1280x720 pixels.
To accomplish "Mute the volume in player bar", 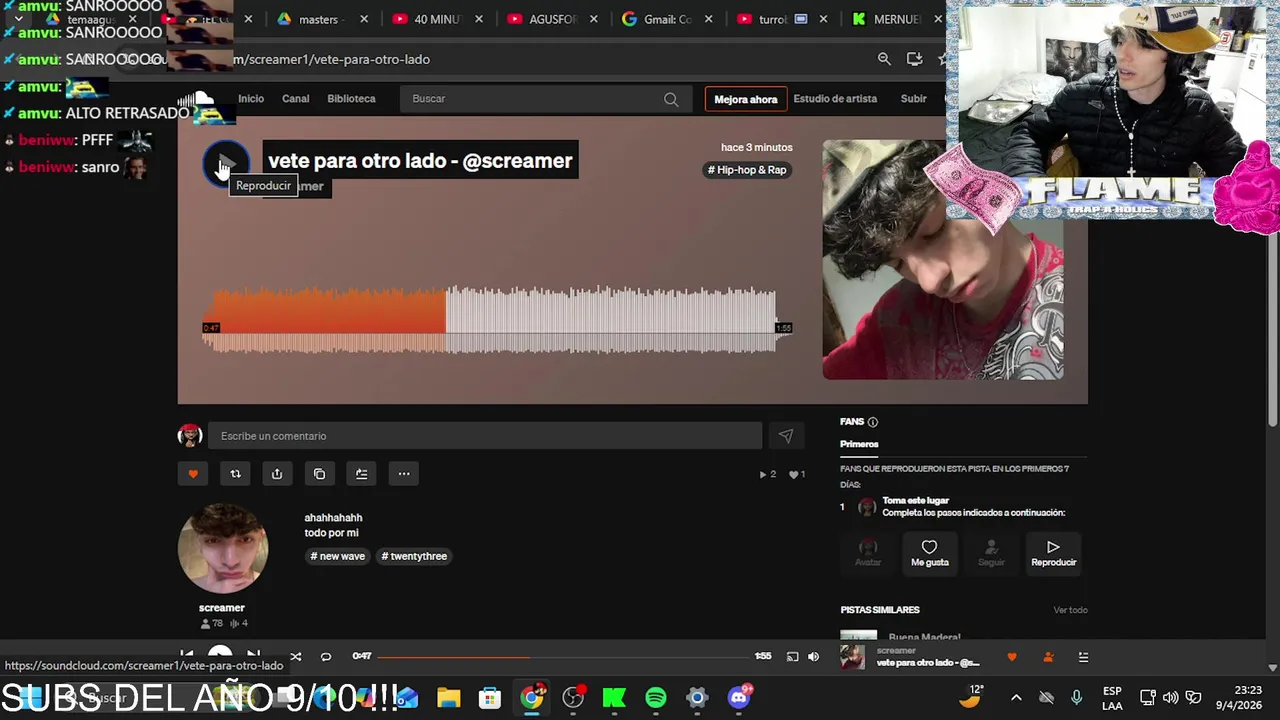I will 813,657.
